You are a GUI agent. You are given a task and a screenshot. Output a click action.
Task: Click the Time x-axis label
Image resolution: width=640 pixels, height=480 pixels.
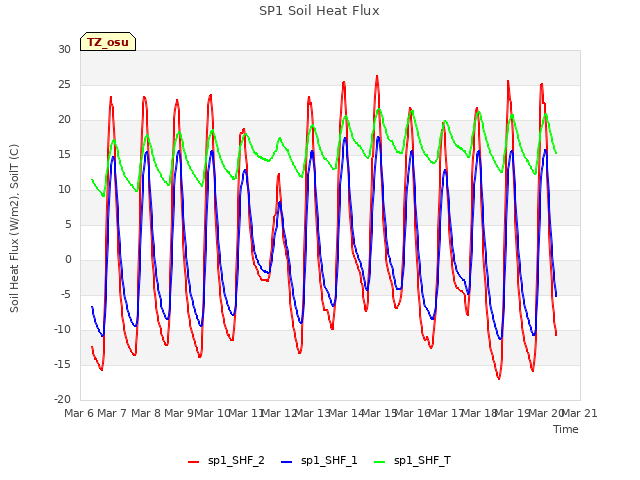(x=566, y=429)
